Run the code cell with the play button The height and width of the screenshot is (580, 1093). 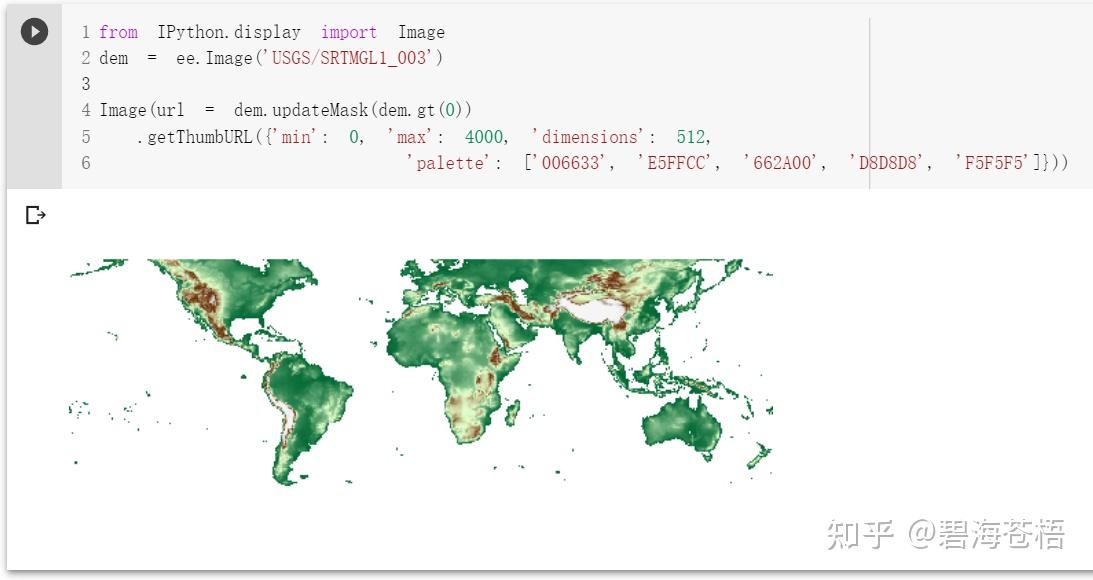pyautogui.click(x=34, y=32)
